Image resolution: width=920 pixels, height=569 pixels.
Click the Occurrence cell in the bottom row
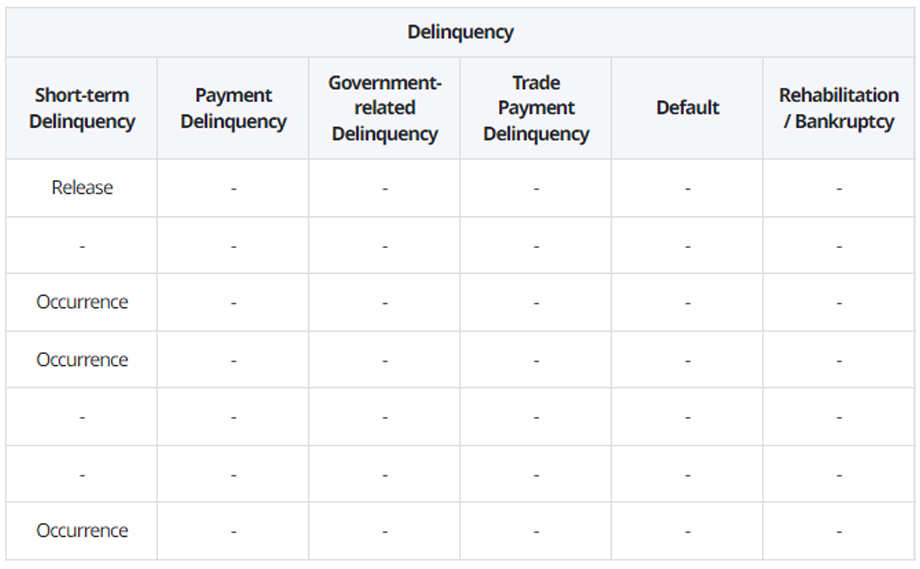(82, 531)
